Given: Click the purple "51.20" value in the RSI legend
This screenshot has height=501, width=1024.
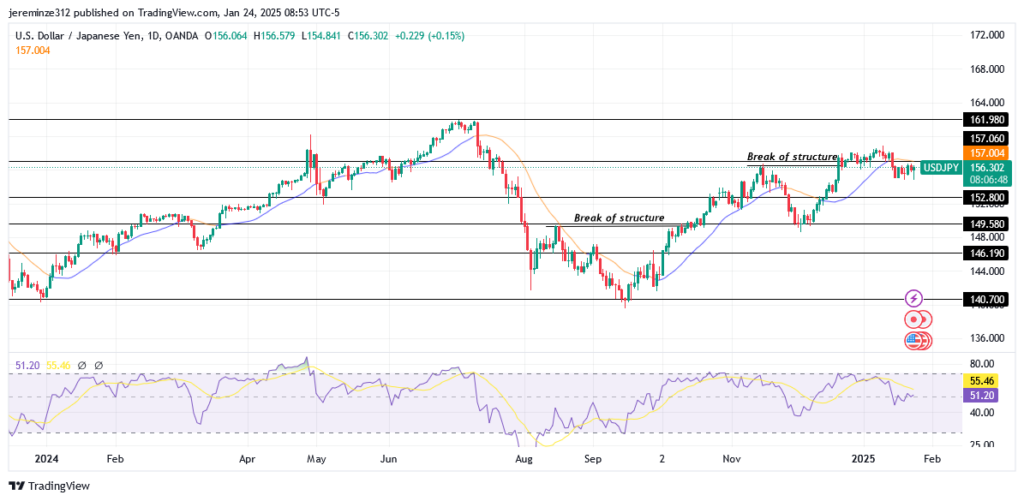Looking at the screenshot, I should click(x=25, y=366).
